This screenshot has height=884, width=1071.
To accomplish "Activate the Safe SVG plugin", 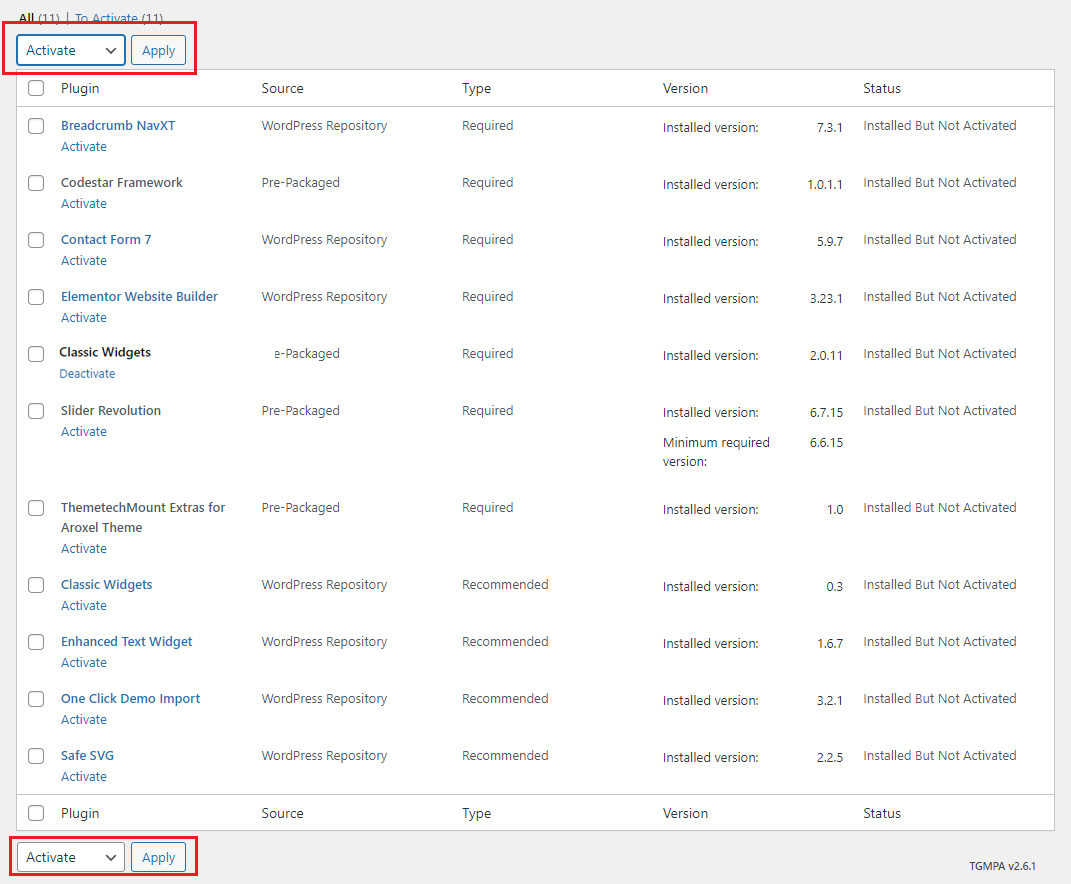I will 84,777.
